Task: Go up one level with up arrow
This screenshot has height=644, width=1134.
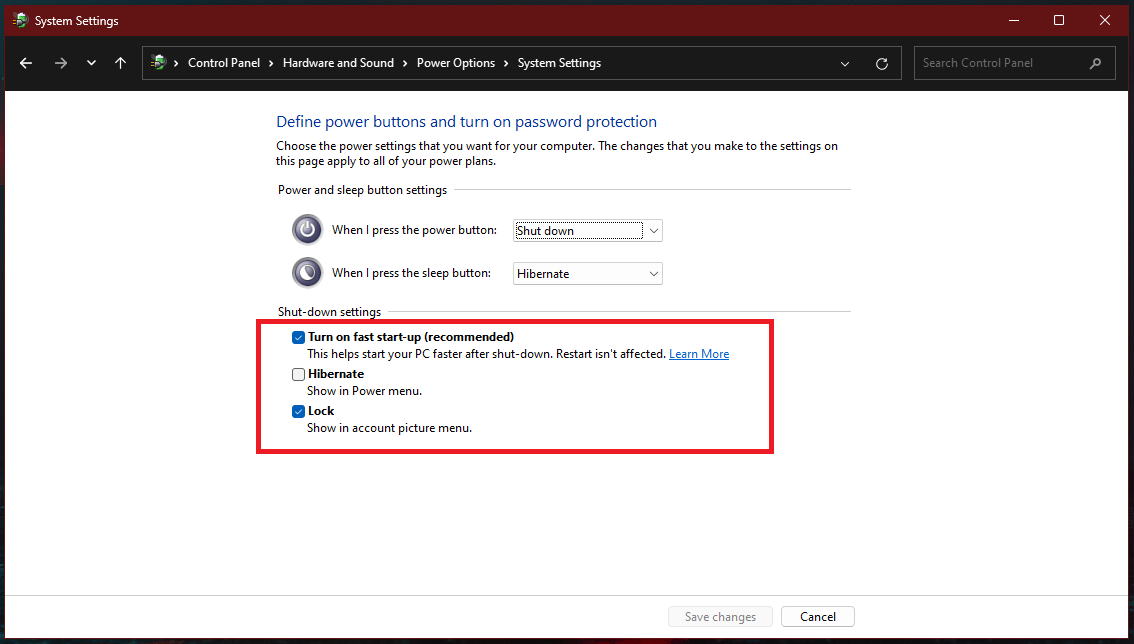Action: click(121, 63)
